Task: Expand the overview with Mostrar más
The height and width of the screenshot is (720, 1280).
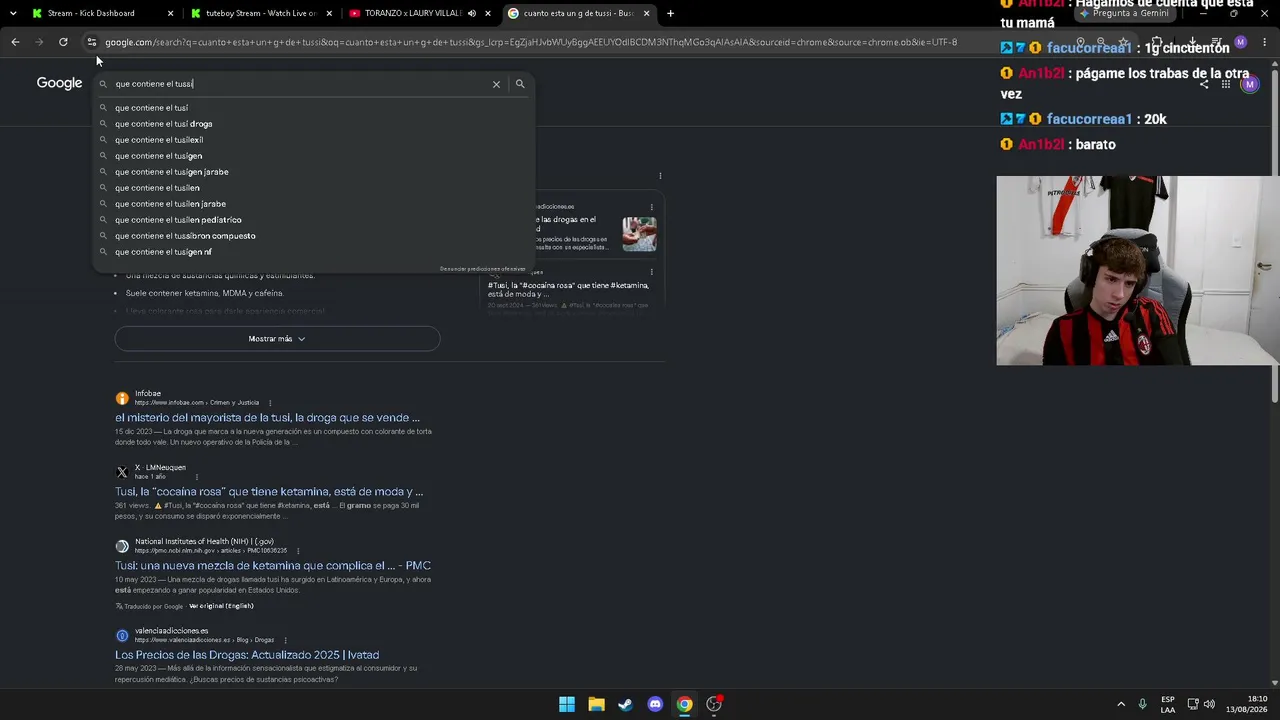Action: pos(277,339)
